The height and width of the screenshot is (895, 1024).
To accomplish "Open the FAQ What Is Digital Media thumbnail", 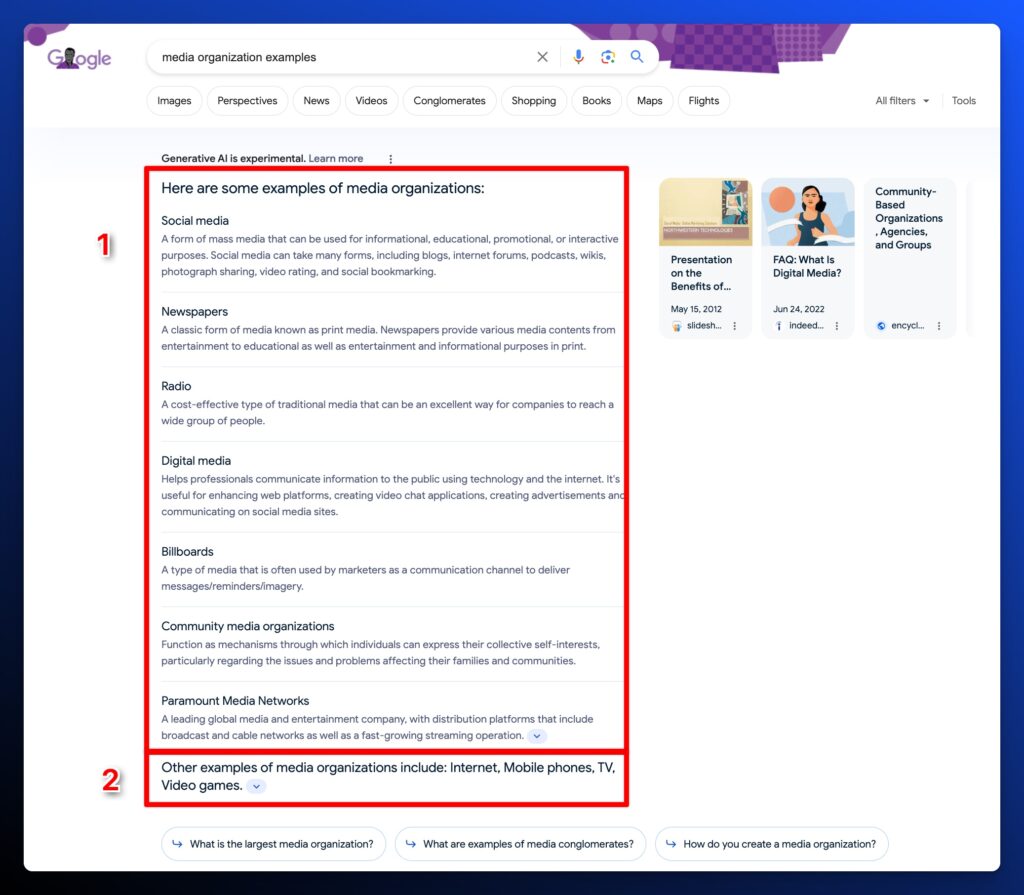I will point(807,212).
